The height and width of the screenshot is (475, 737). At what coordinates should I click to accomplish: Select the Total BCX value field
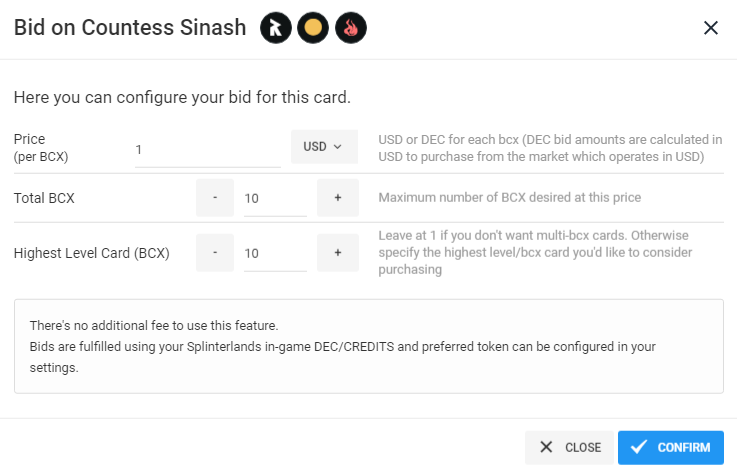pos(275,198)
